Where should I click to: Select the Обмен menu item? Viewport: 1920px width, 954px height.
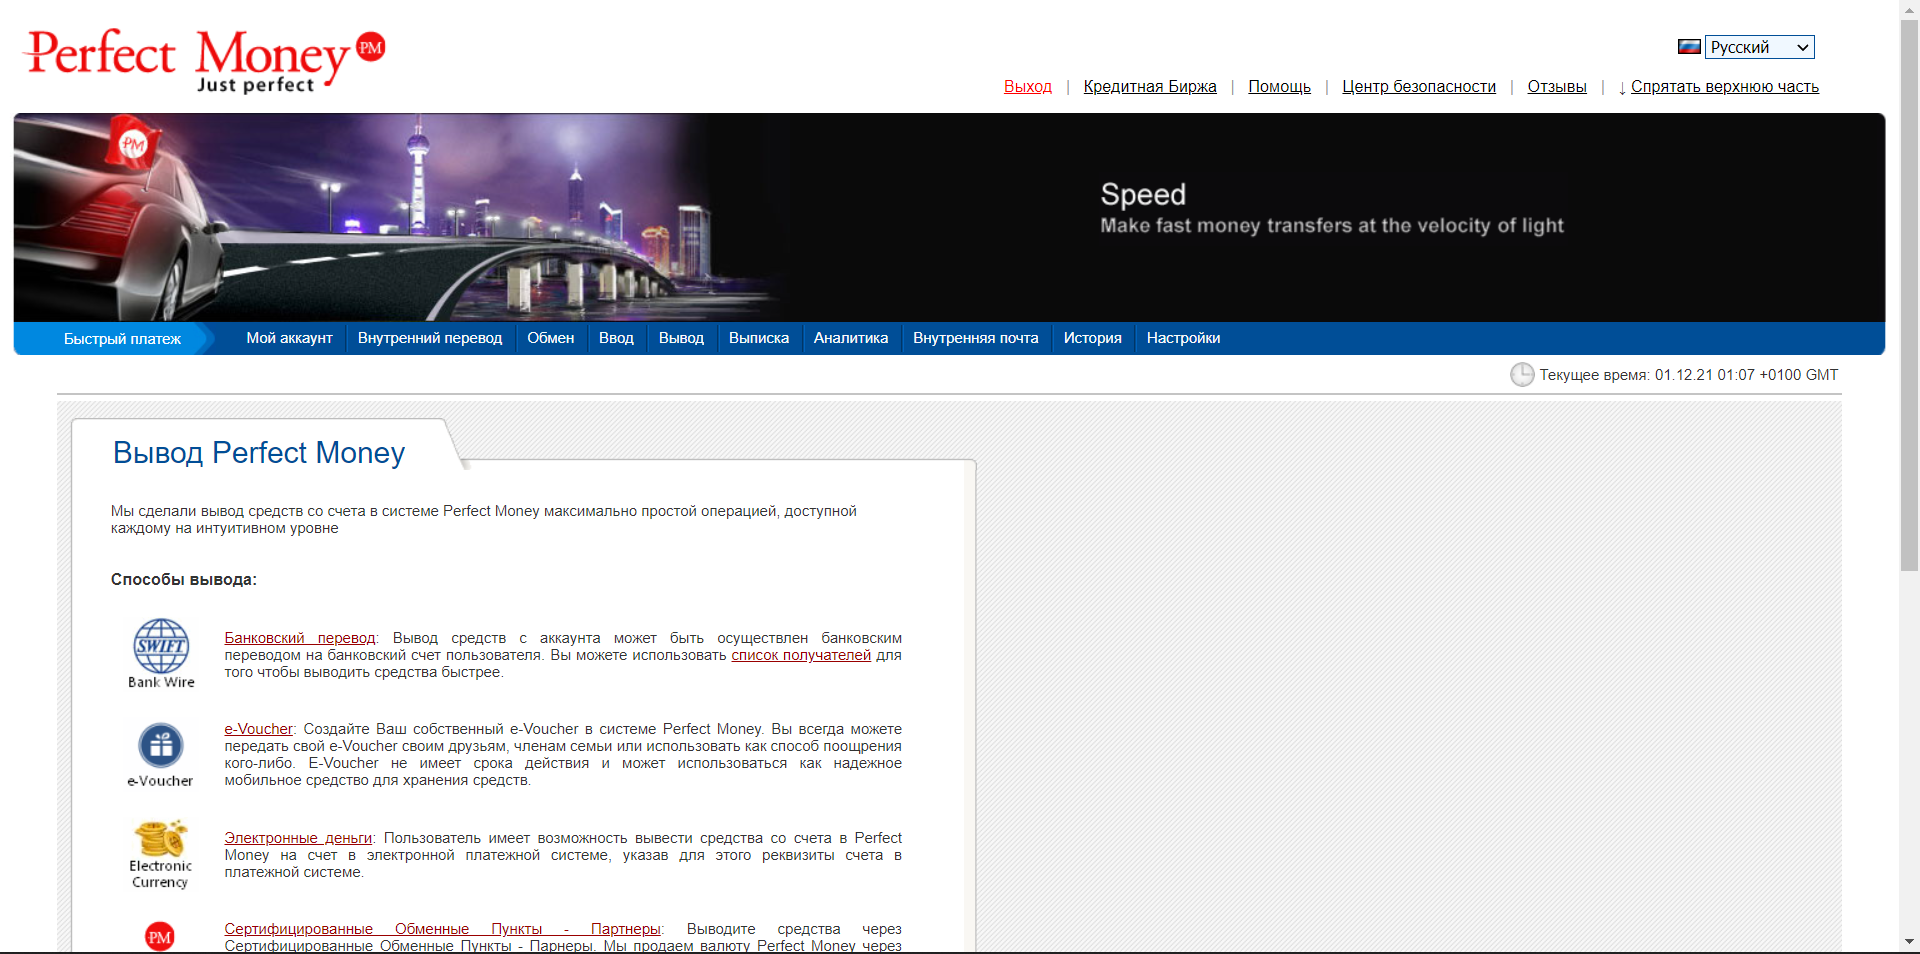(x=551, y=338)
